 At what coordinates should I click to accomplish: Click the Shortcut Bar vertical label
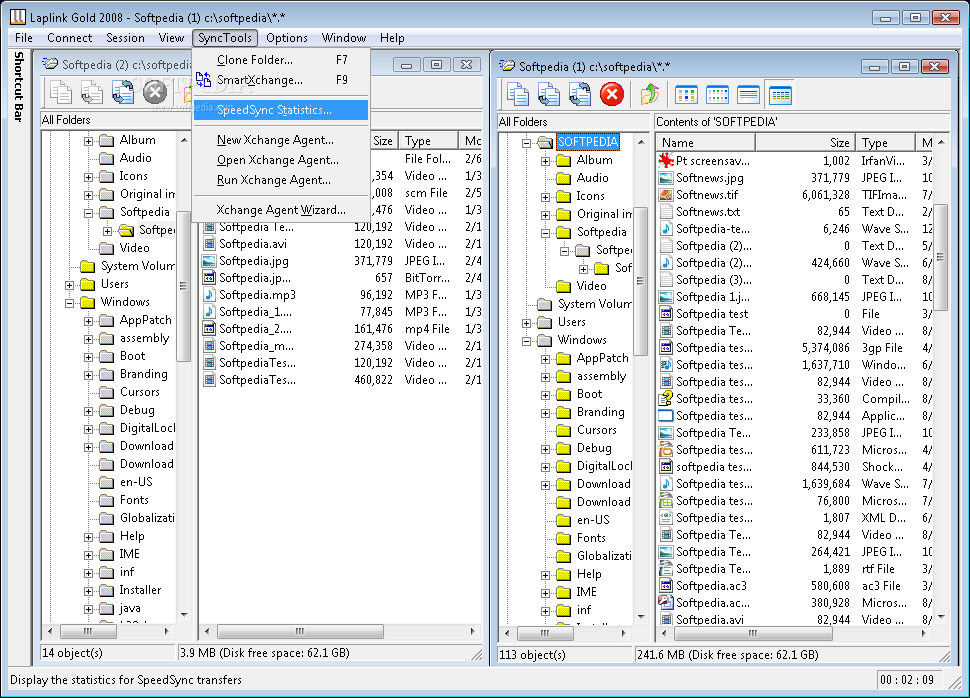[x=19, y=87]
